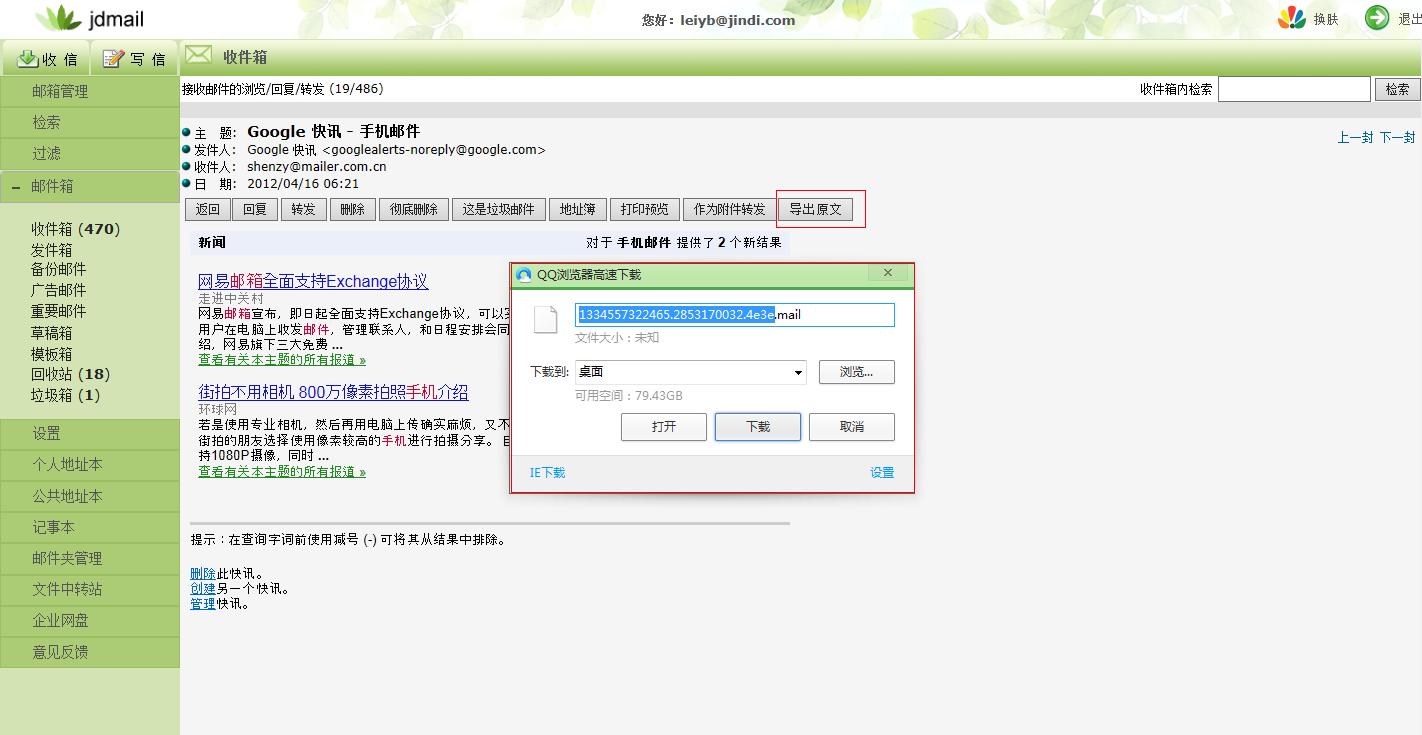Viewport: 1422px width, 735px height.
Task: Click the IE下载 link
Action: [547, 473]
